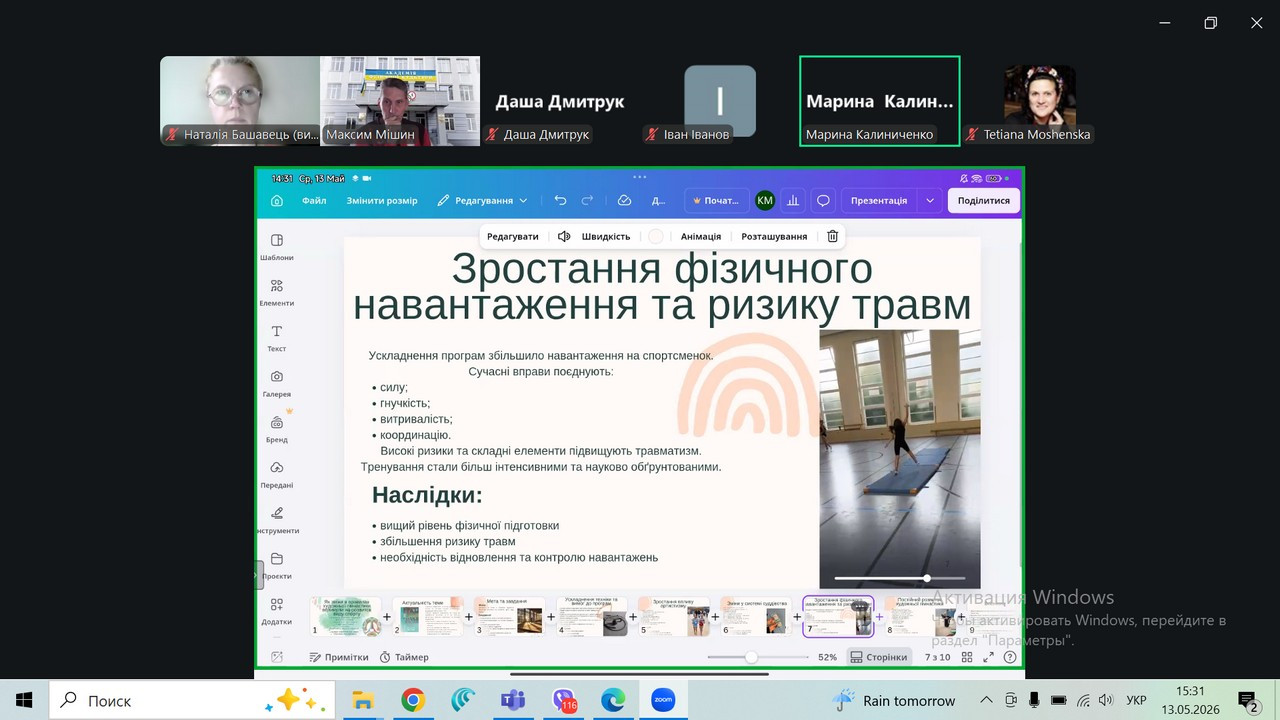
Task: Check the cloud save status icon
Action: coord(624,200)
